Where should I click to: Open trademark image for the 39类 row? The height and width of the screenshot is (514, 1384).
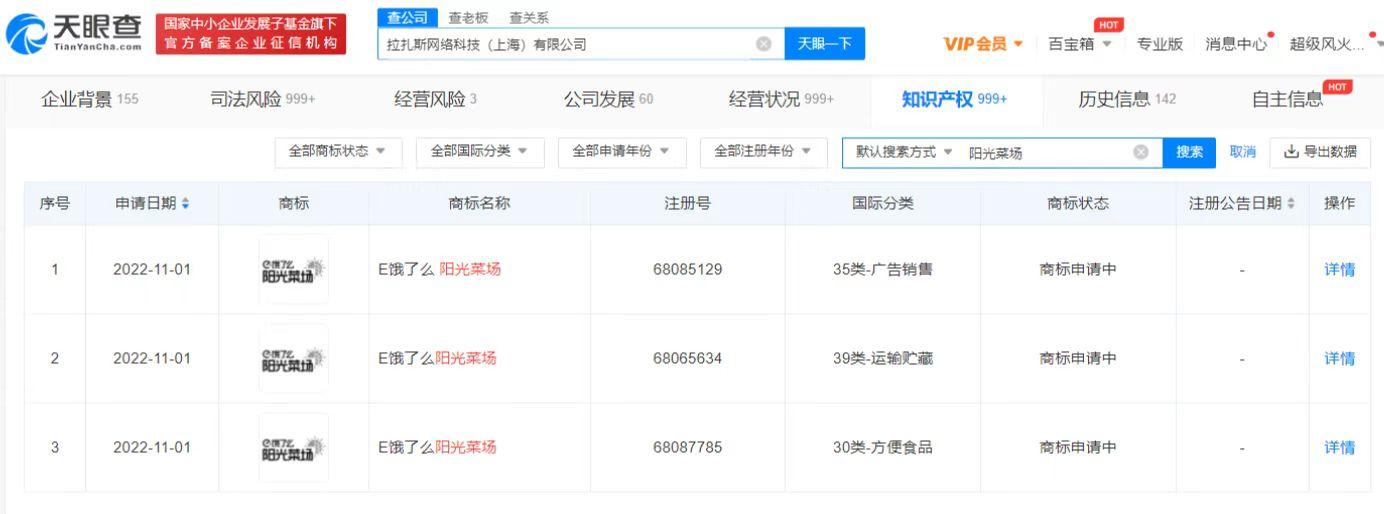point(293,358)
